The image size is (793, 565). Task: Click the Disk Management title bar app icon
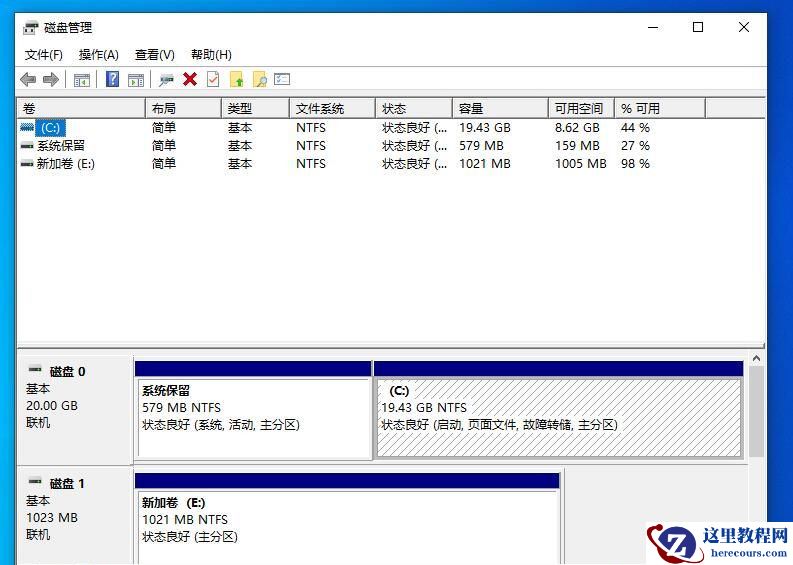(x=30, y=27)
